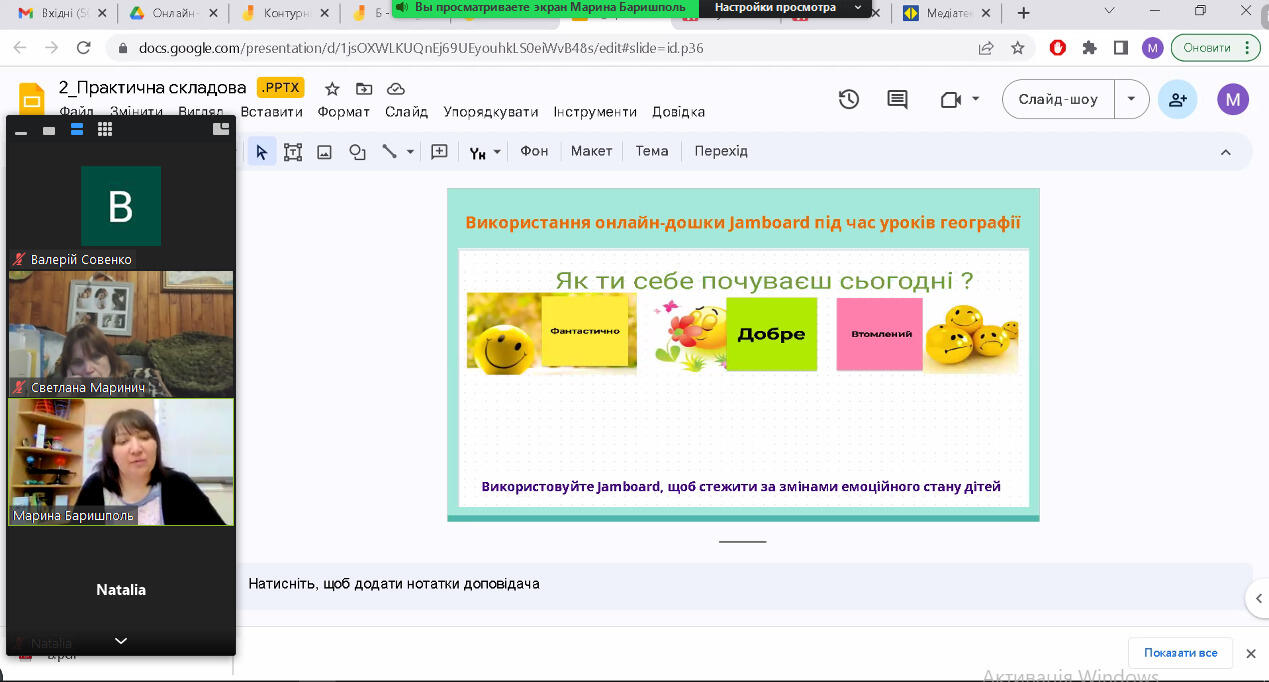Choose the text box tool

click(293, 152)
